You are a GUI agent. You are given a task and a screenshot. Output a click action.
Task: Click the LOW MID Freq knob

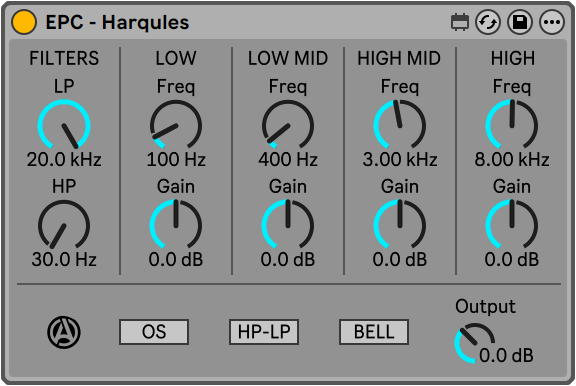[288, 126]
